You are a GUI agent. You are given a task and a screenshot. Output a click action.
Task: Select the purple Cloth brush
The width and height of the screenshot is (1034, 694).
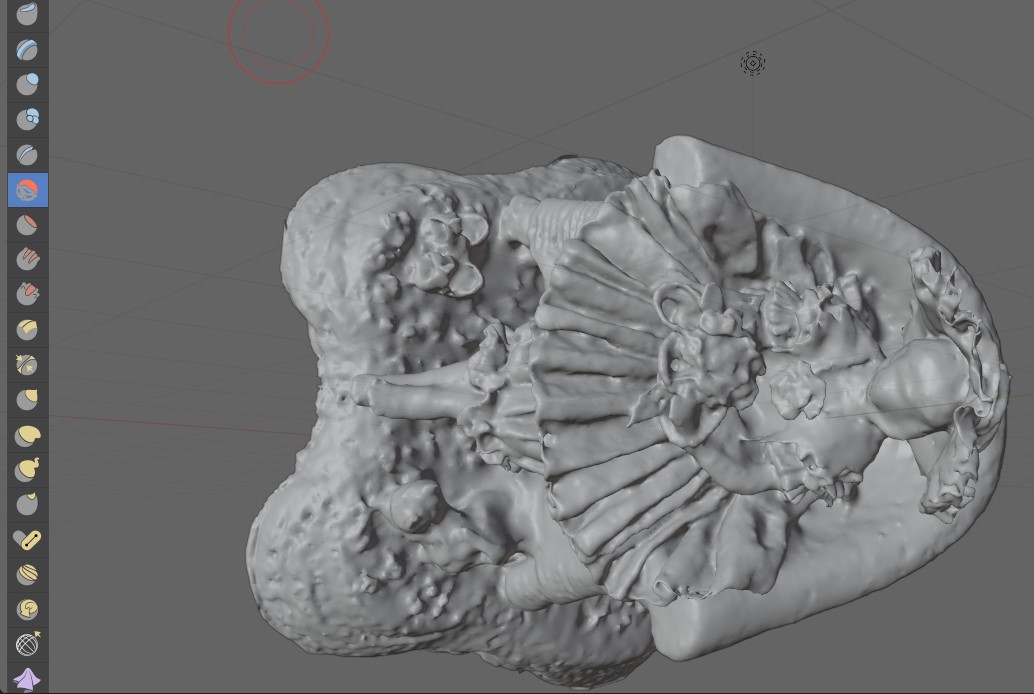27,679
